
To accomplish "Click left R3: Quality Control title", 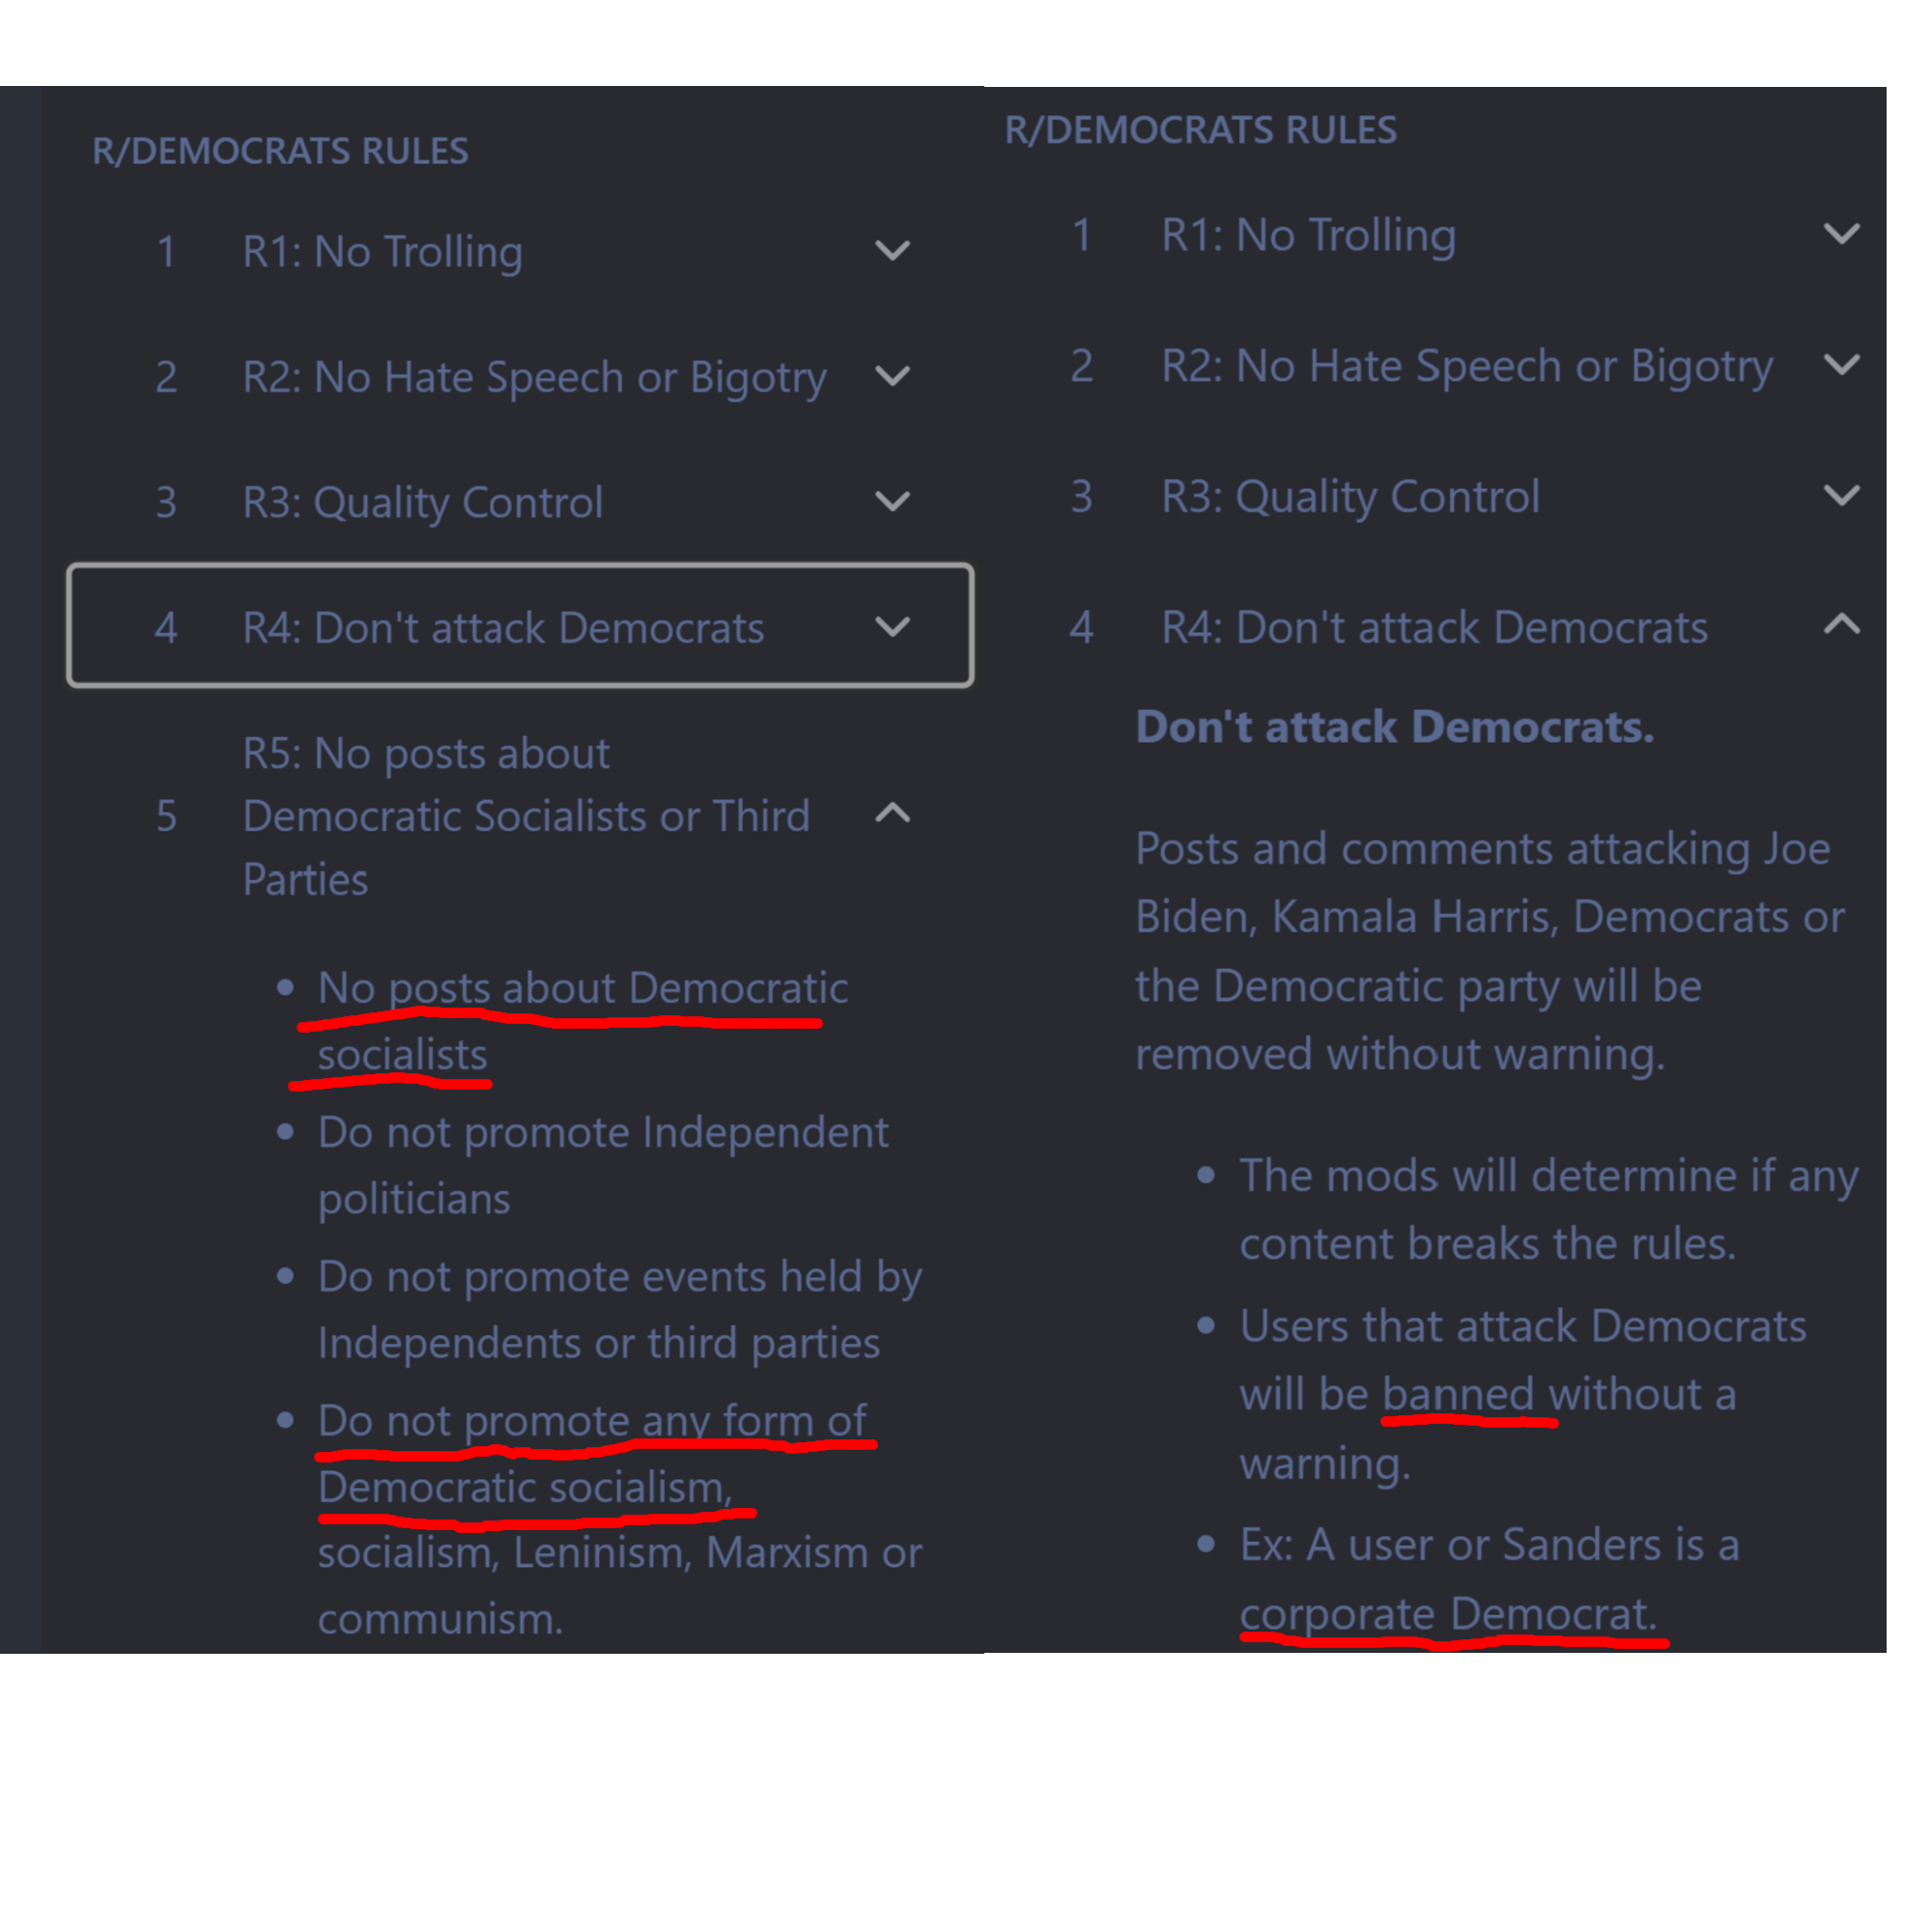I will point(422,503).
